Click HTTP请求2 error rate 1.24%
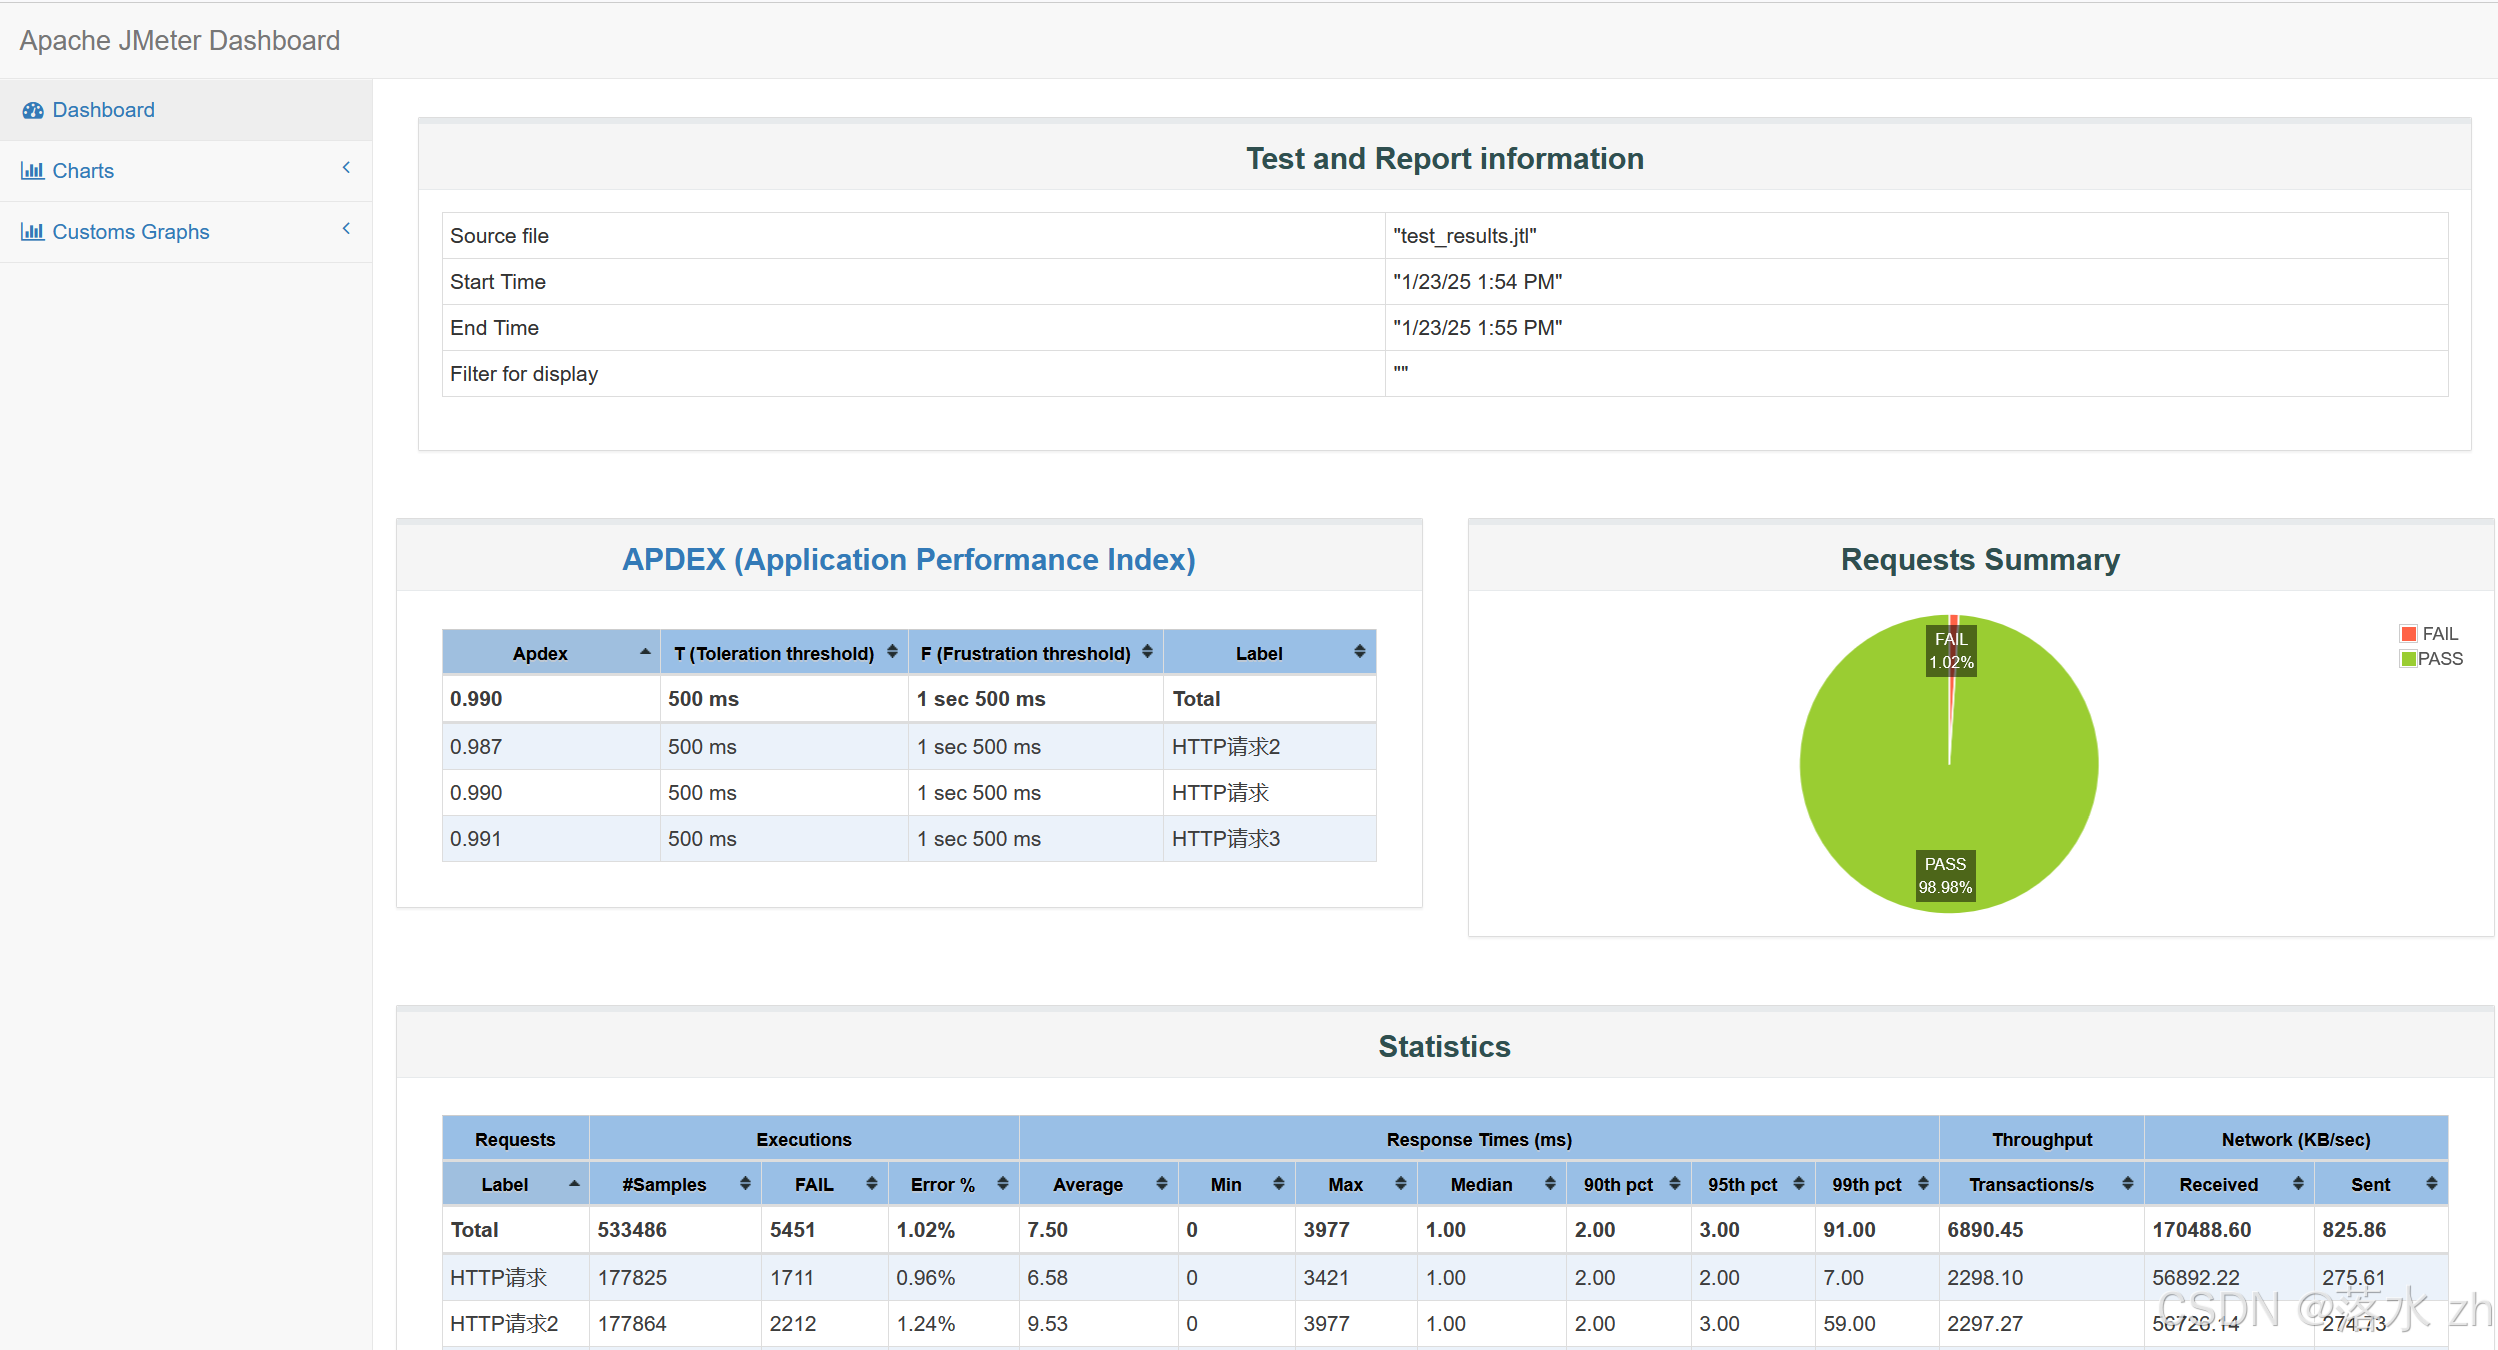Image resolution: width=2498 pixels, height=1350 pixels. (x=925, y=1324)
